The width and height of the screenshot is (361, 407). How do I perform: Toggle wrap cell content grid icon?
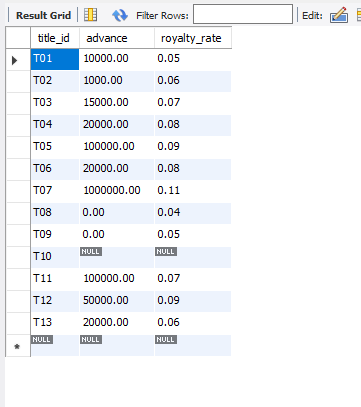[x=91, y=15]
